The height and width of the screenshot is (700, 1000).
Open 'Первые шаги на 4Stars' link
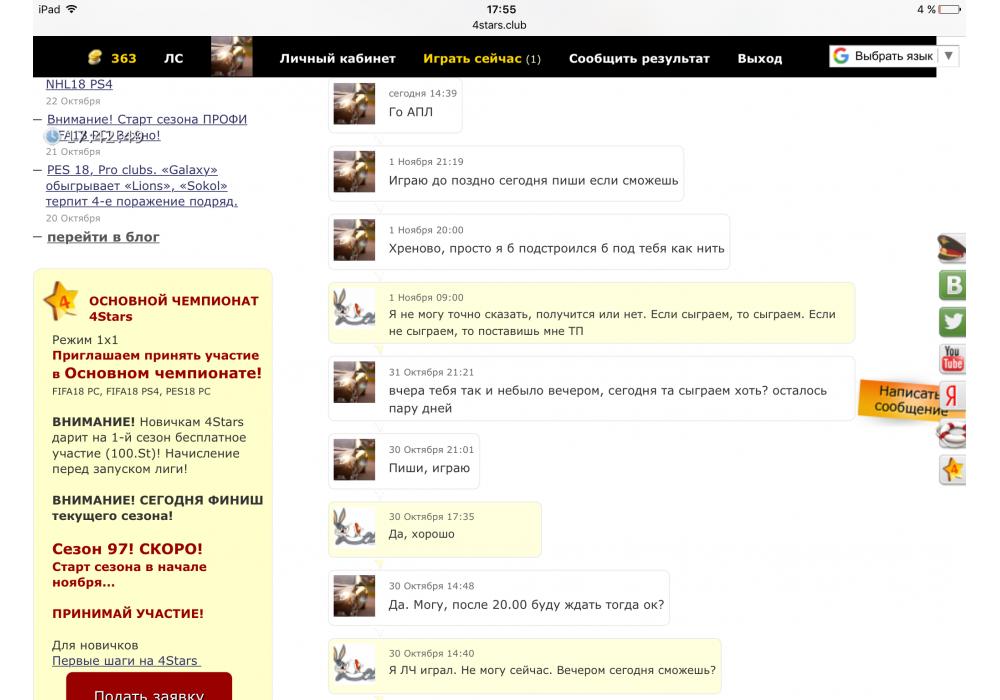tap(126, 660)
